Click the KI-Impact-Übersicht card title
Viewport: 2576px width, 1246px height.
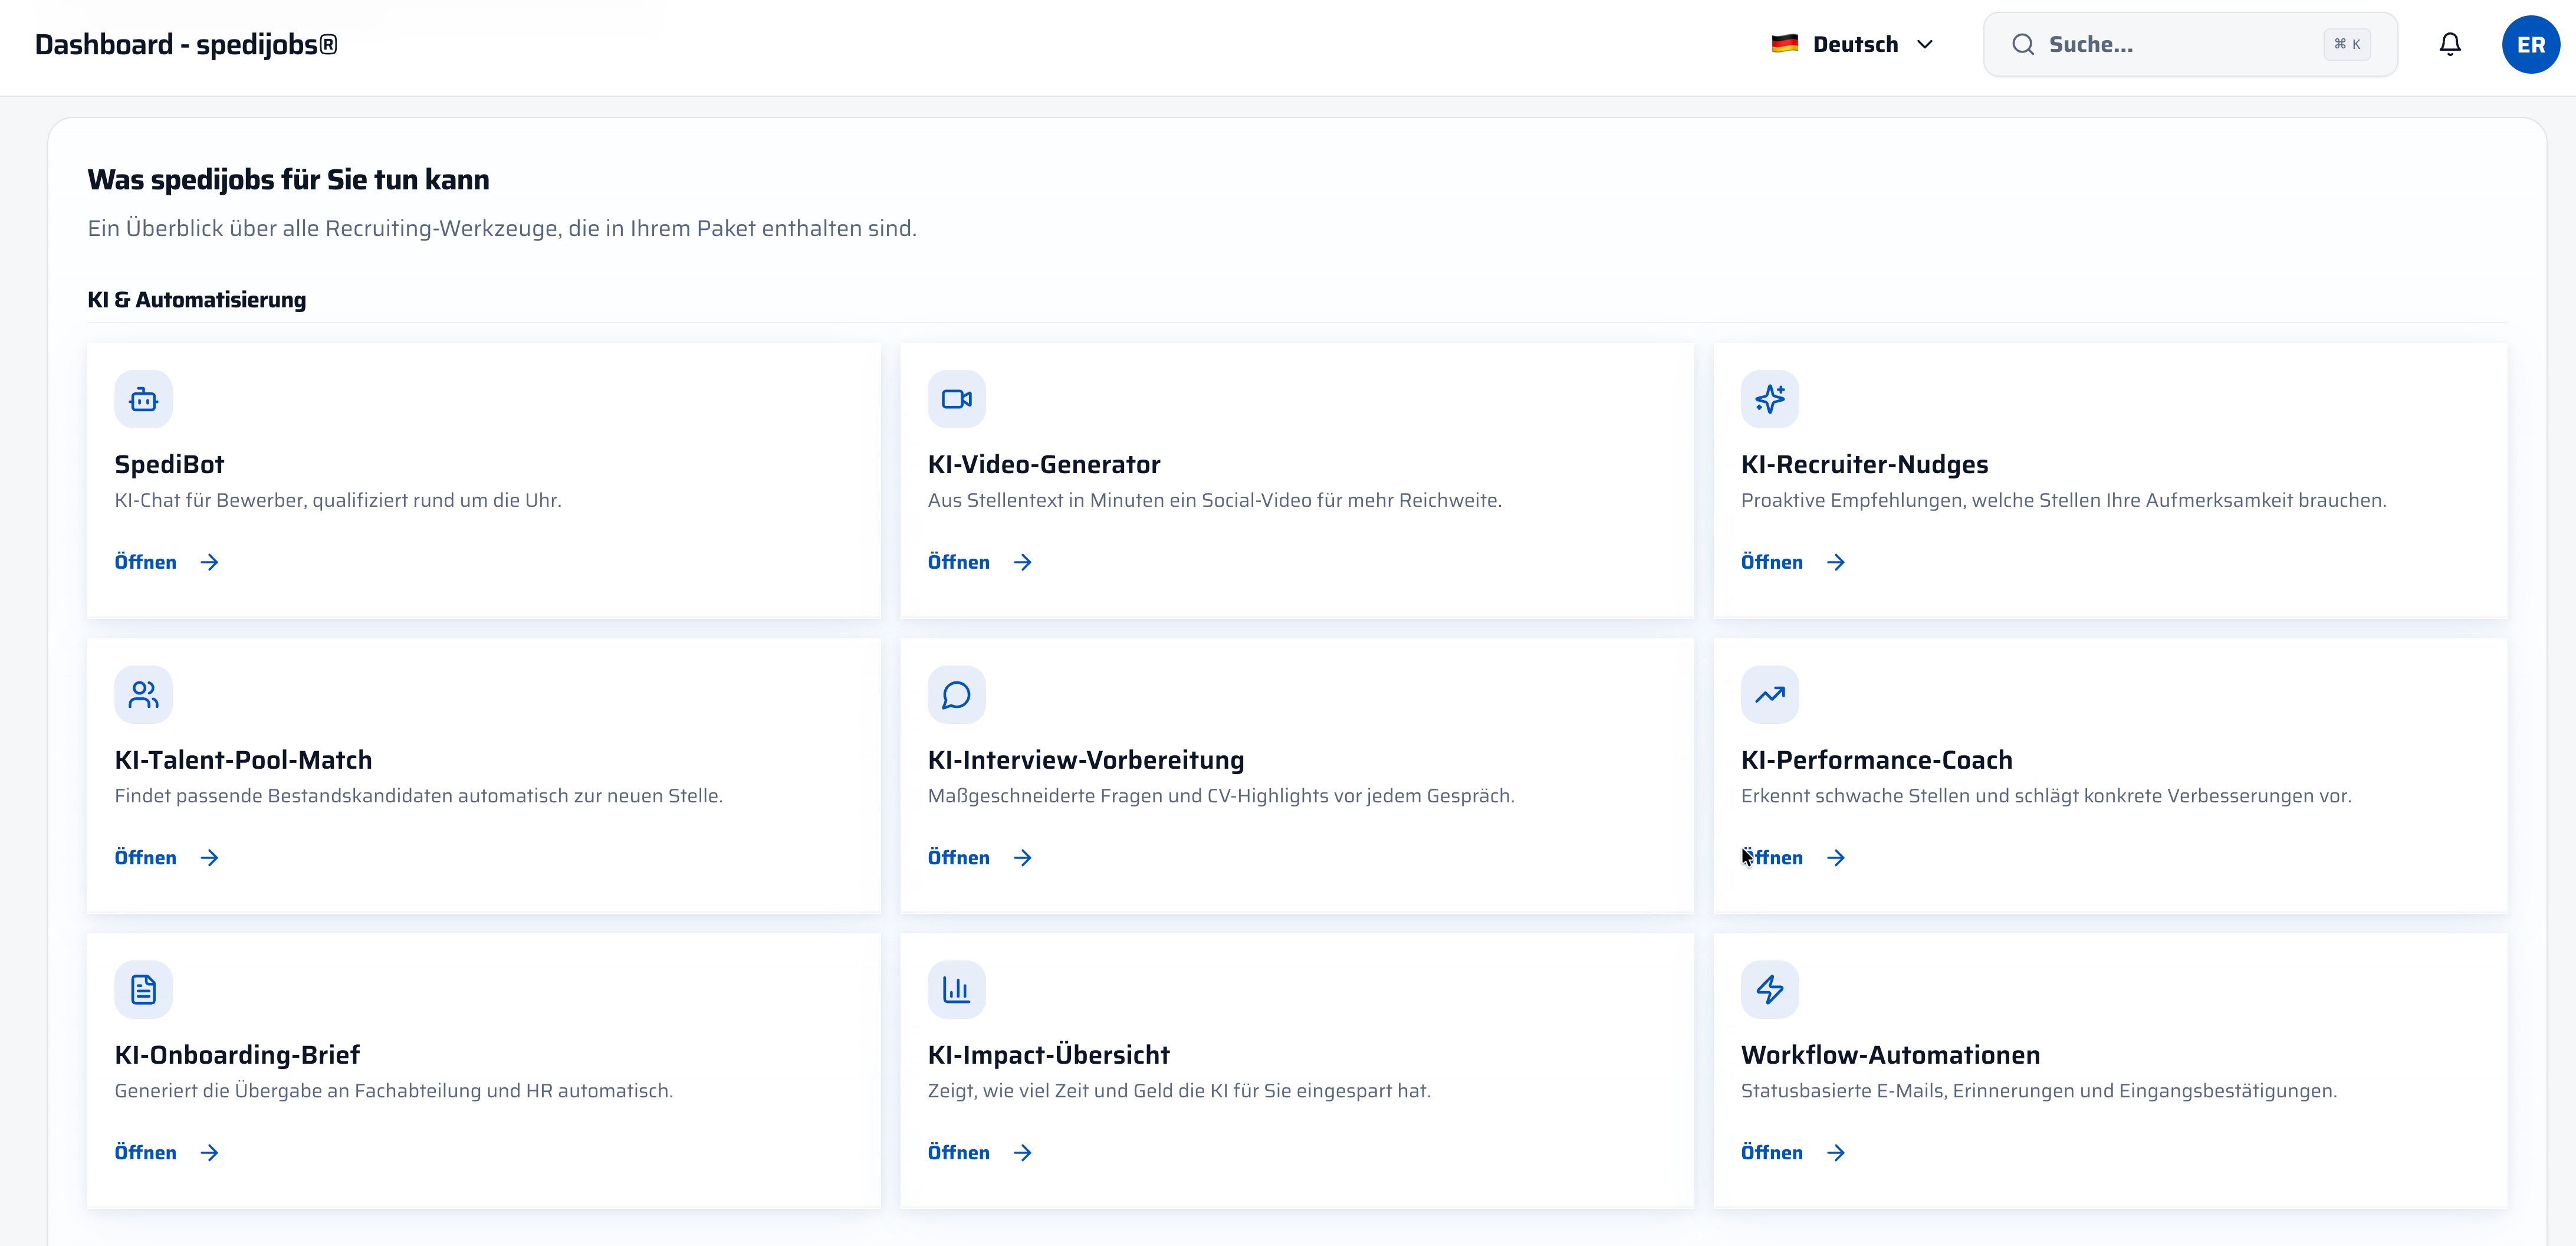pos(1048,1054)
